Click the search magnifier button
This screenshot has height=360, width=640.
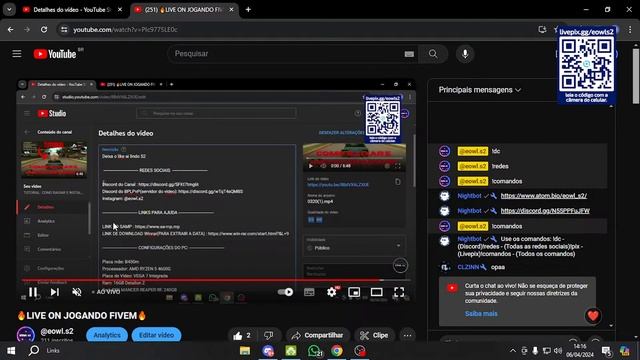(433, 54)
